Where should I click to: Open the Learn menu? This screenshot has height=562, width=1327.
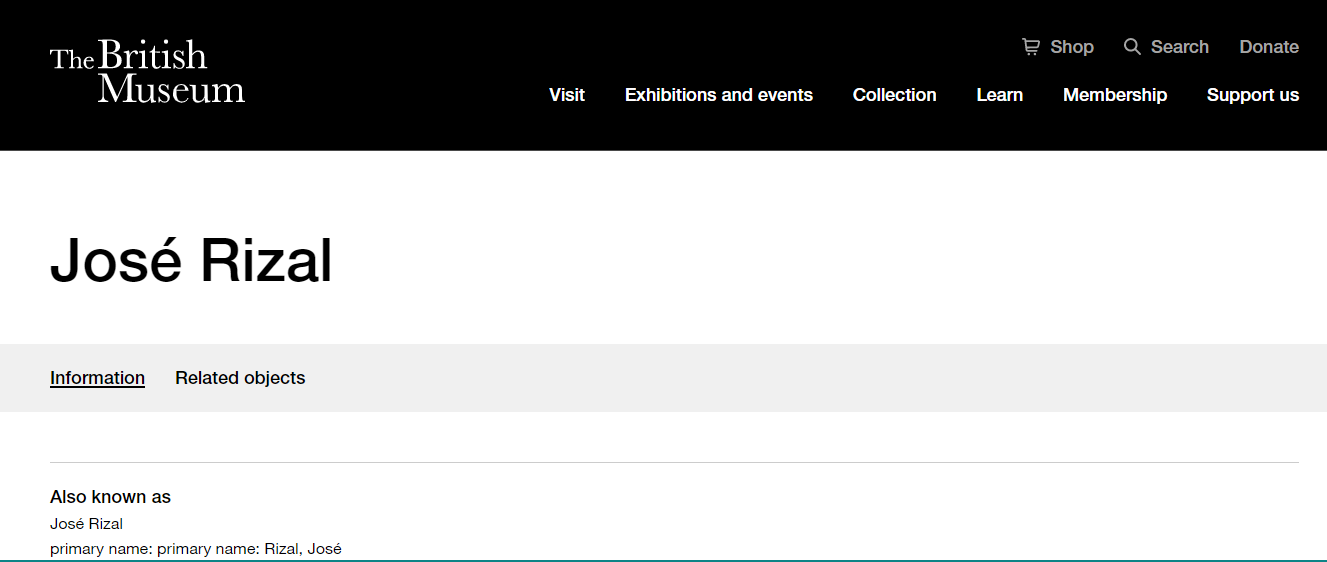1000,95
